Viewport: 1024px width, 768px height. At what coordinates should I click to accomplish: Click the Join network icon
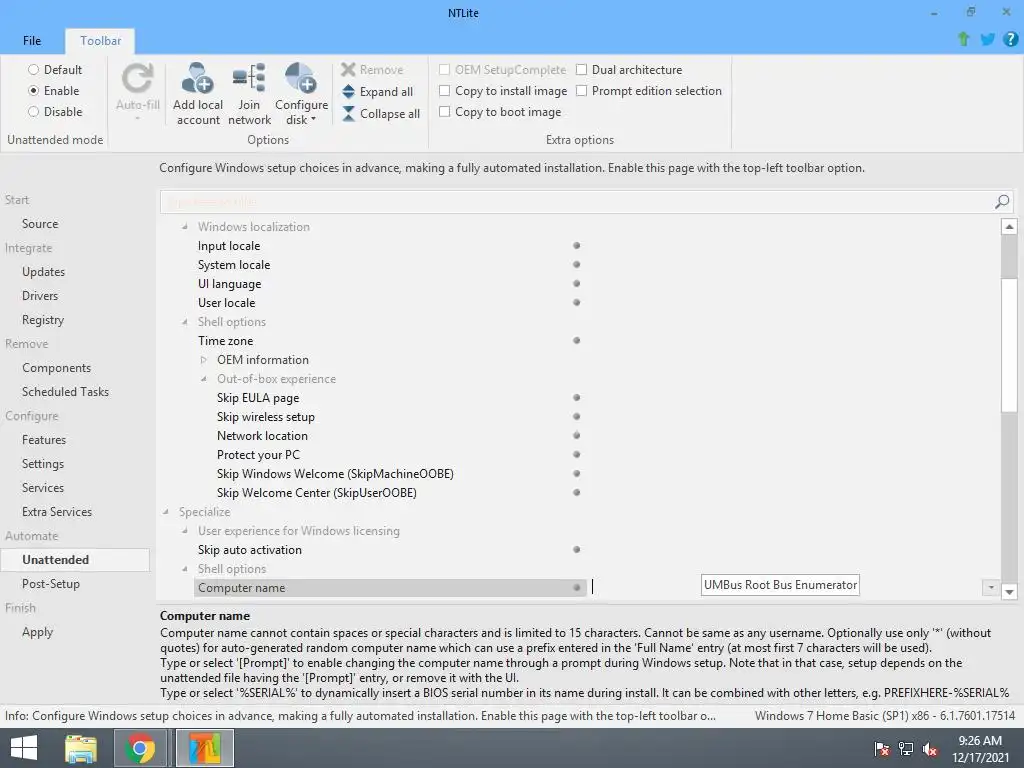tap(249, 78)
